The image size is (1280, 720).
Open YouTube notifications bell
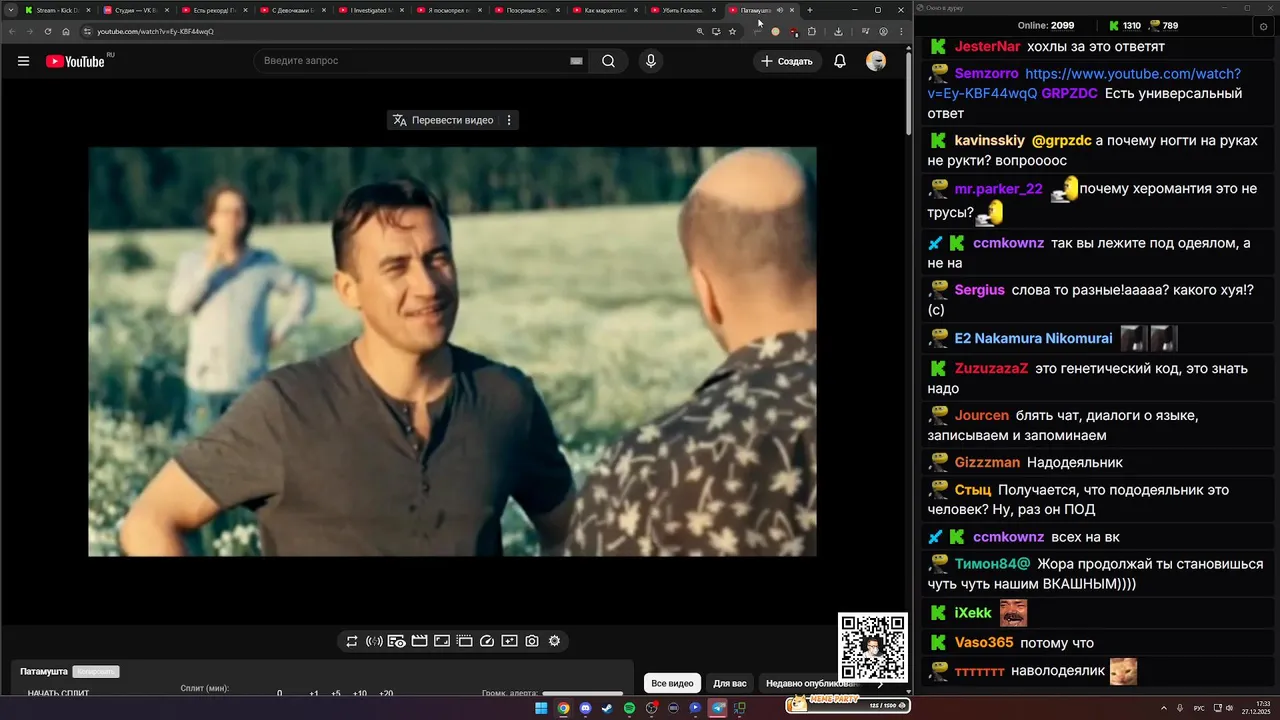[840, 61]
